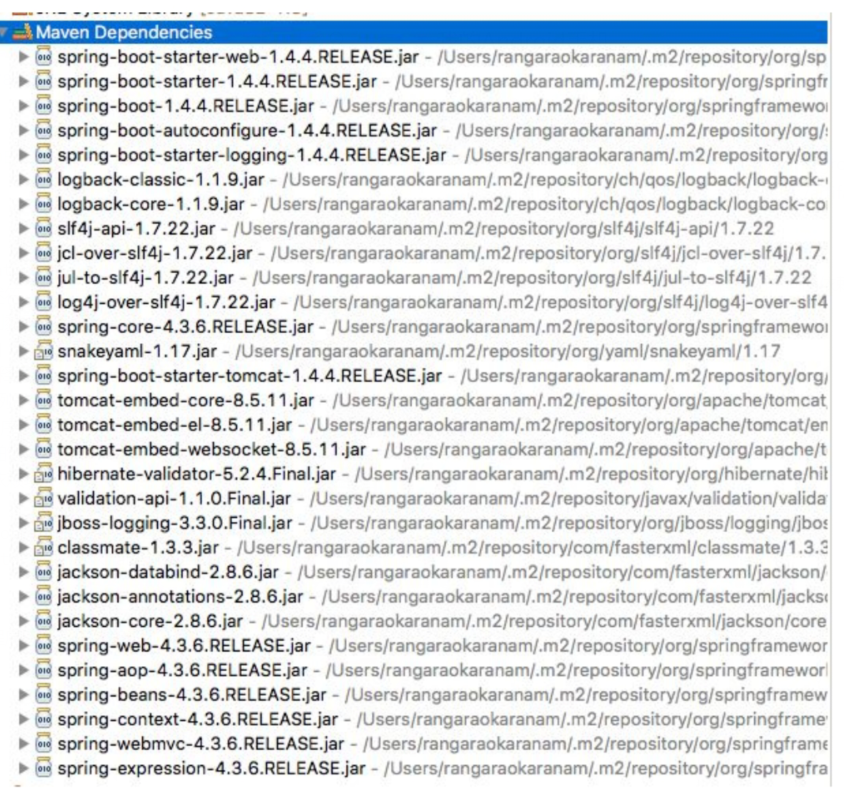Expand the tomcat-embed-core-8.5.11.jar node

tap(23, 400)
